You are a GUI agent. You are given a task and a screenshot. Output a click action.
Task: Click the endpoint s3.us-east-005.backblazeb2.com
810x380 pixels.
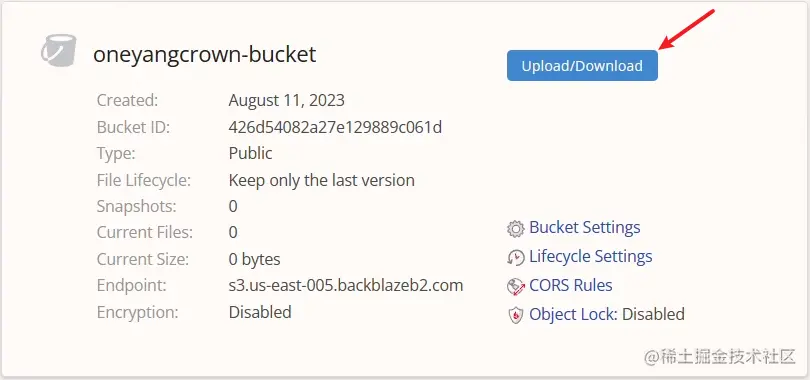click(346, 285)
